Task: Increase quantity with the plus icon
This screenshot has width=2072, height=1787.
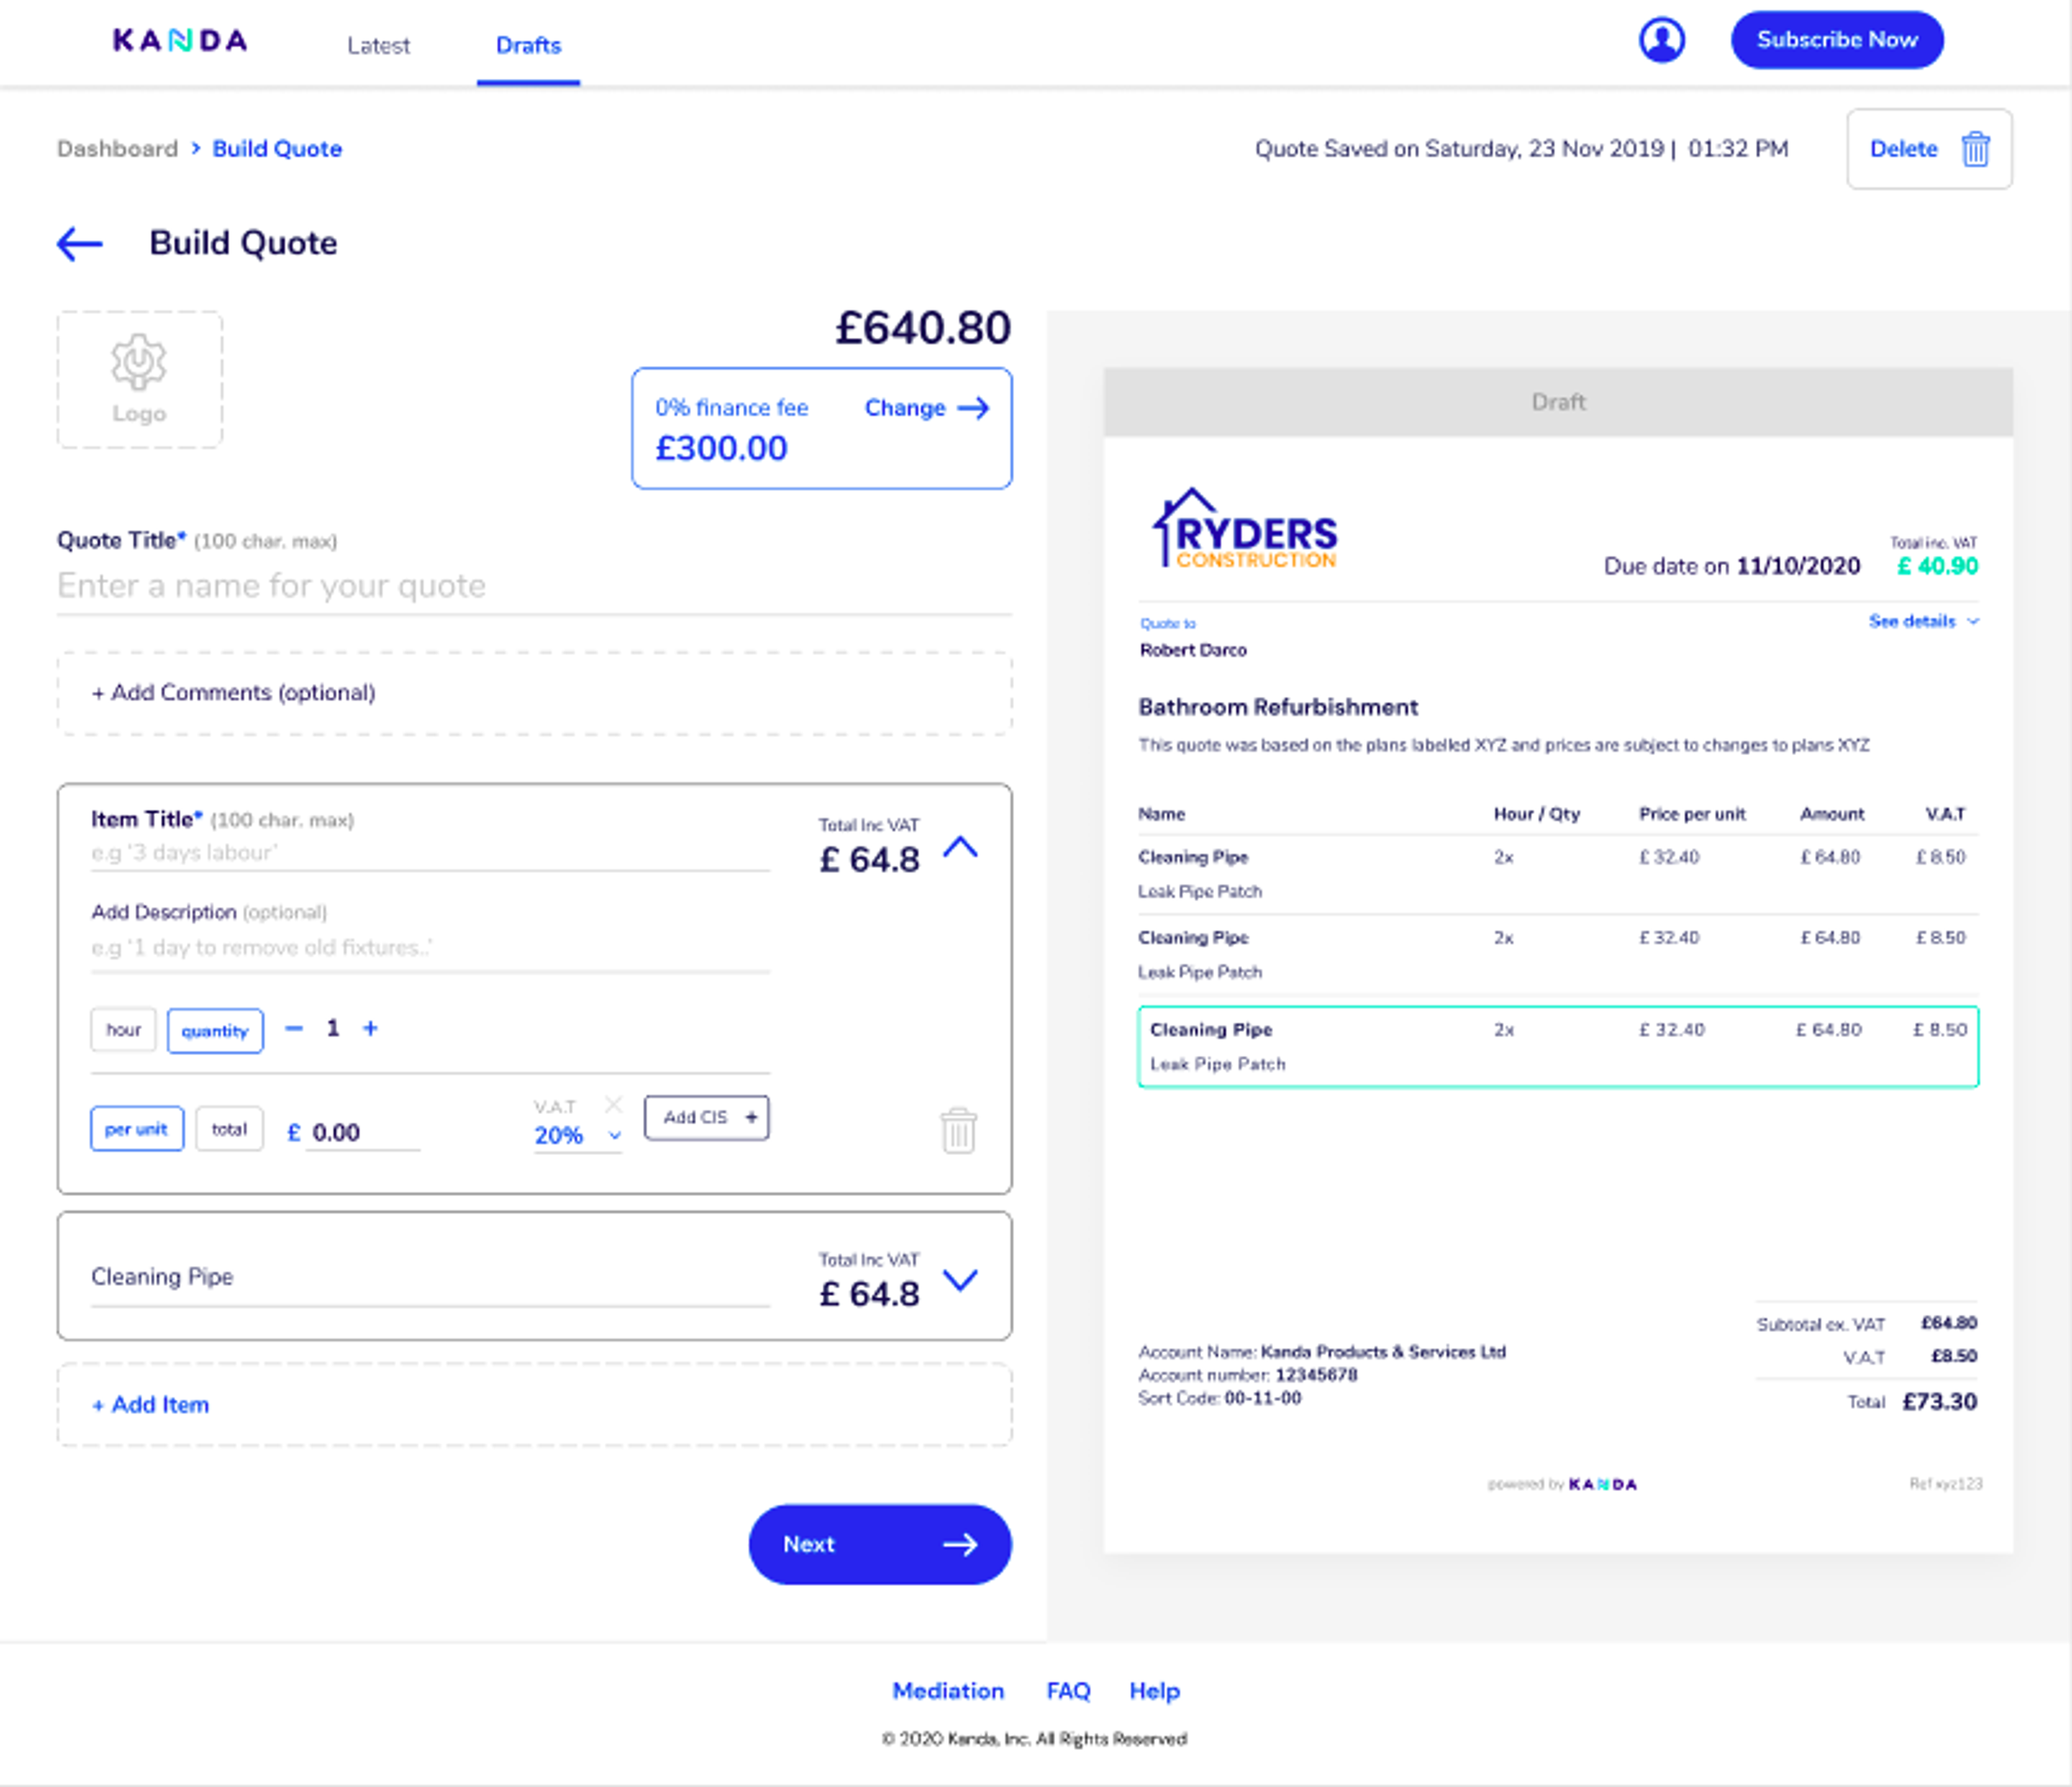Action: tap(370, 1029)
